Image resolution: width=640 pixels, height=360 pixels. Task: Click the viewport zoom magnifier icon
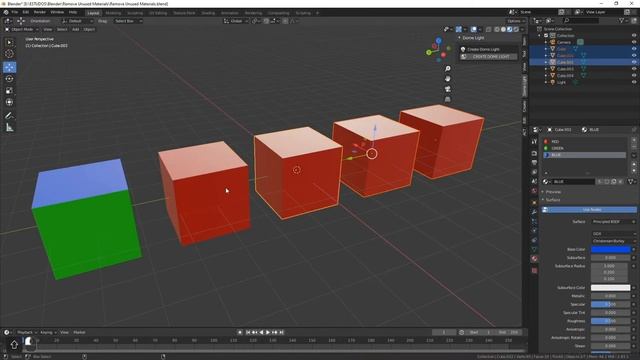[x=448, y=69]
